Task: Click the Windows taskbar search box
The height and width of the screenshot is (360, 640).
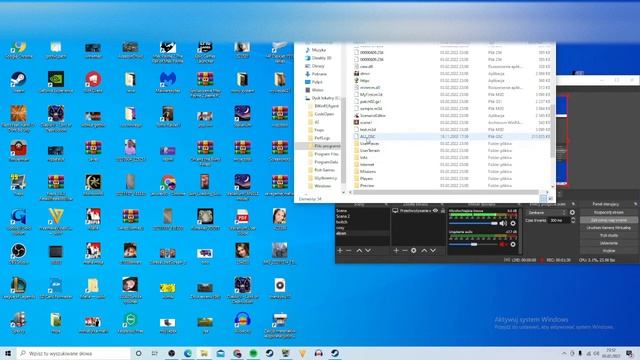Action: click(x=74, y=353)
